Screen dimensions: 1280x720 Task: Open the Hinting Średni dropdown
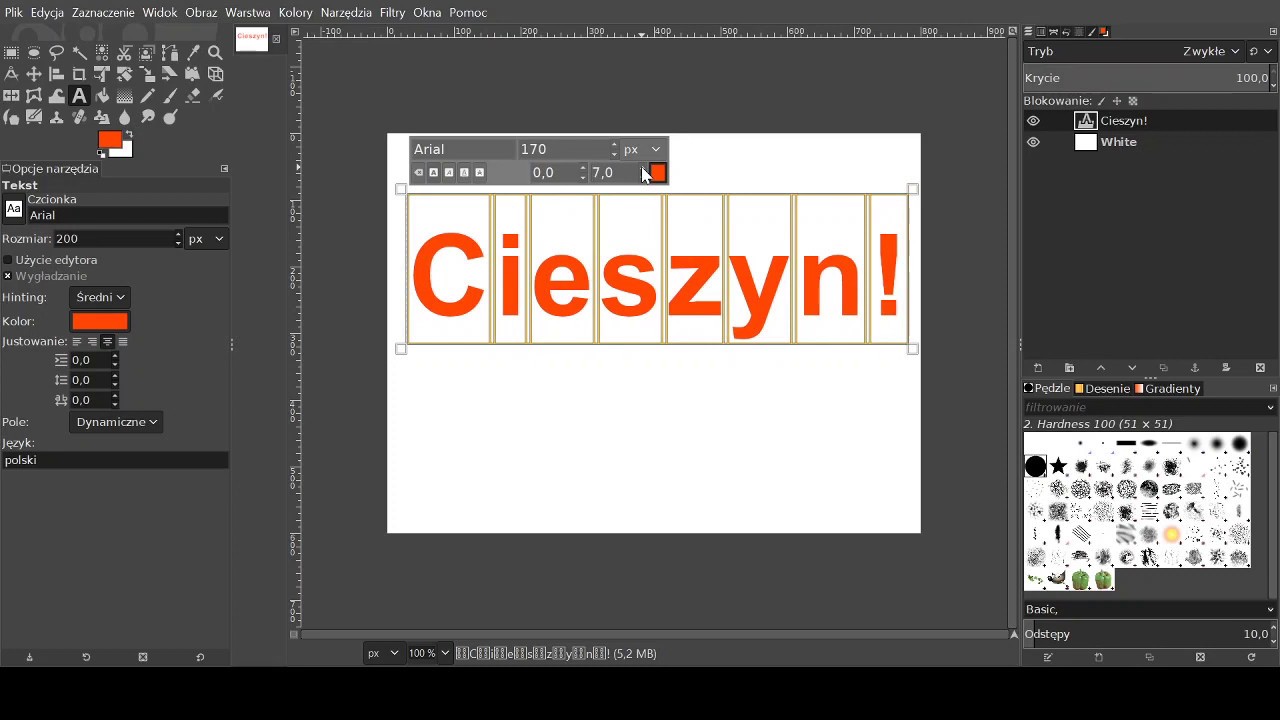100,297
